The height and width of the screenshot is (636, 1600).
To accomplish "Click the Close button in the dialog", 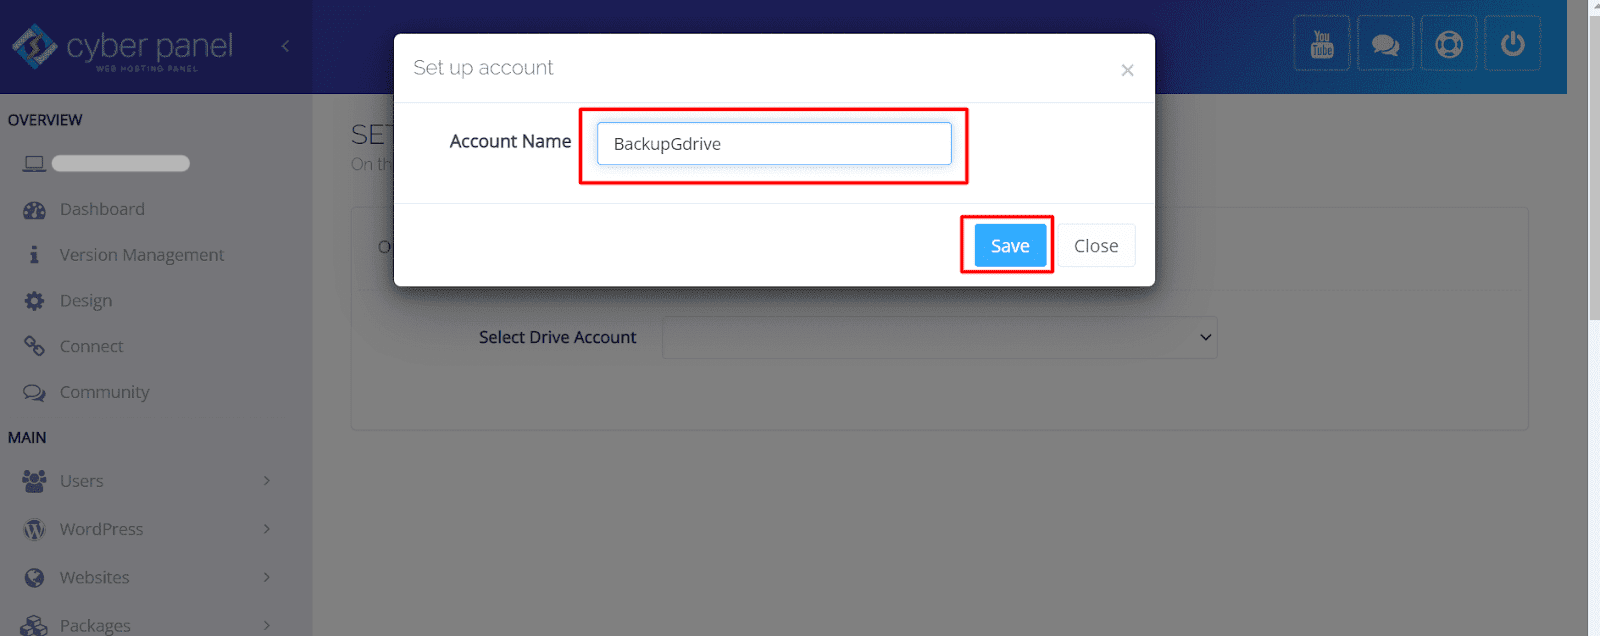I will [x=1096, y=246].
